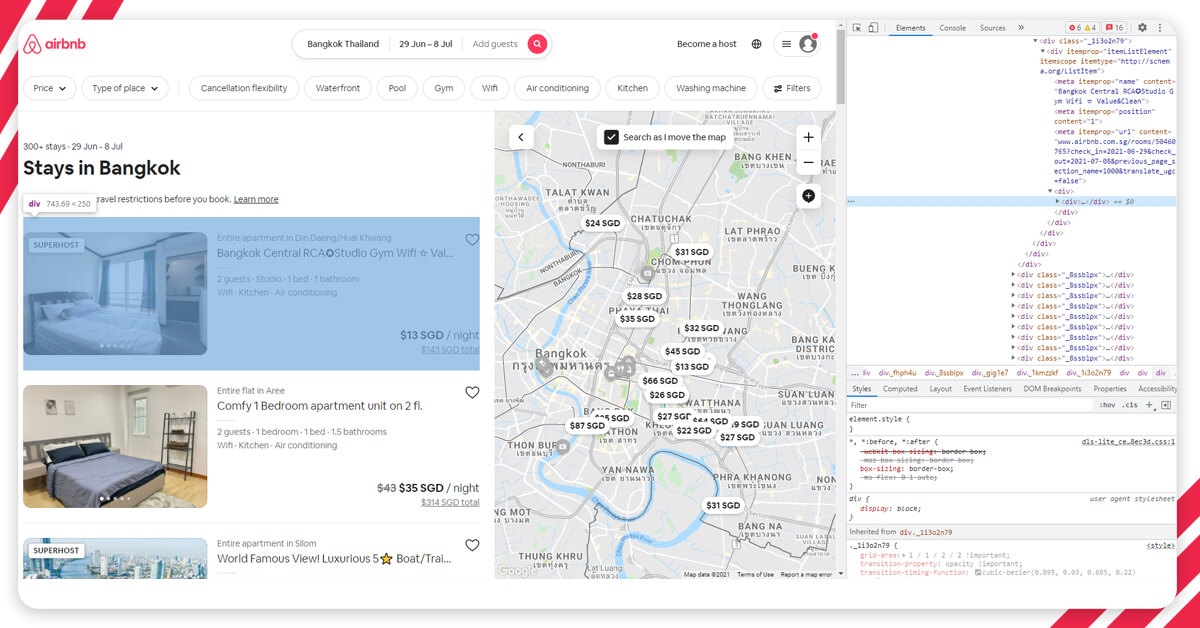Image resolution: width=1200 pixels, height=628 pixels.
Task: Click the 16 issues badge
Action: 1115,28
